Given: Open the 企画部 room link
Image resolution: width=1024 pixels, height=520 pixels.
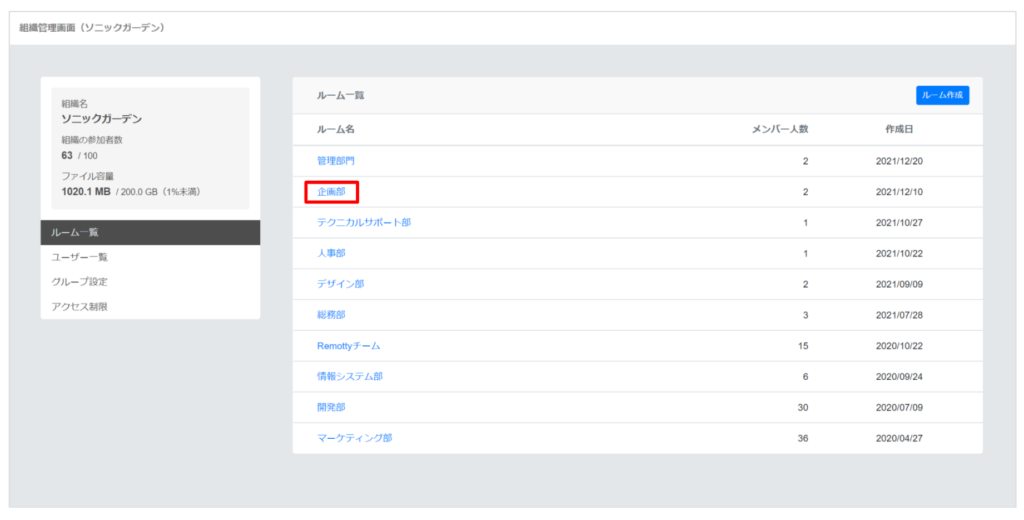Looking at the screenshot, I should coord(331,192).
